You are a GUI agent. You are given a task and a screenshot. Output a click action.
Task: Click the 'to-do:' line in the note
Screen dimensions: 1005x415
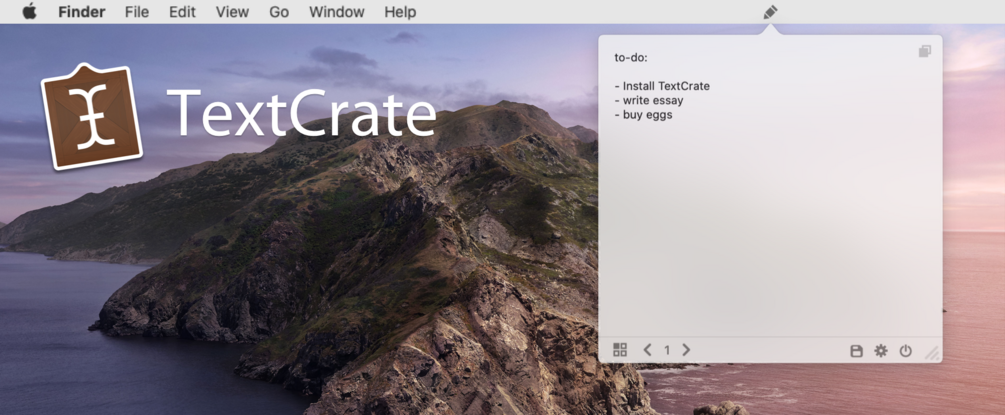point(631,58)
